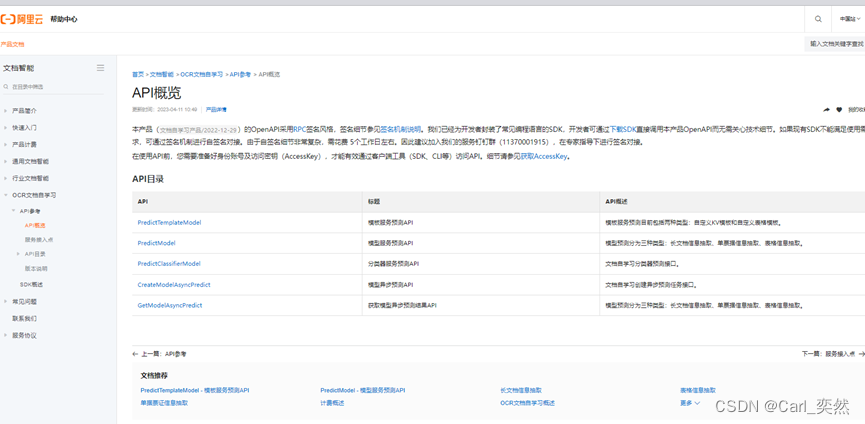Image resolution: width=865 pixels, height=424 pixels.
Task: Go to previous article 上一篇: API参考
Action: (x=160, y=354)
